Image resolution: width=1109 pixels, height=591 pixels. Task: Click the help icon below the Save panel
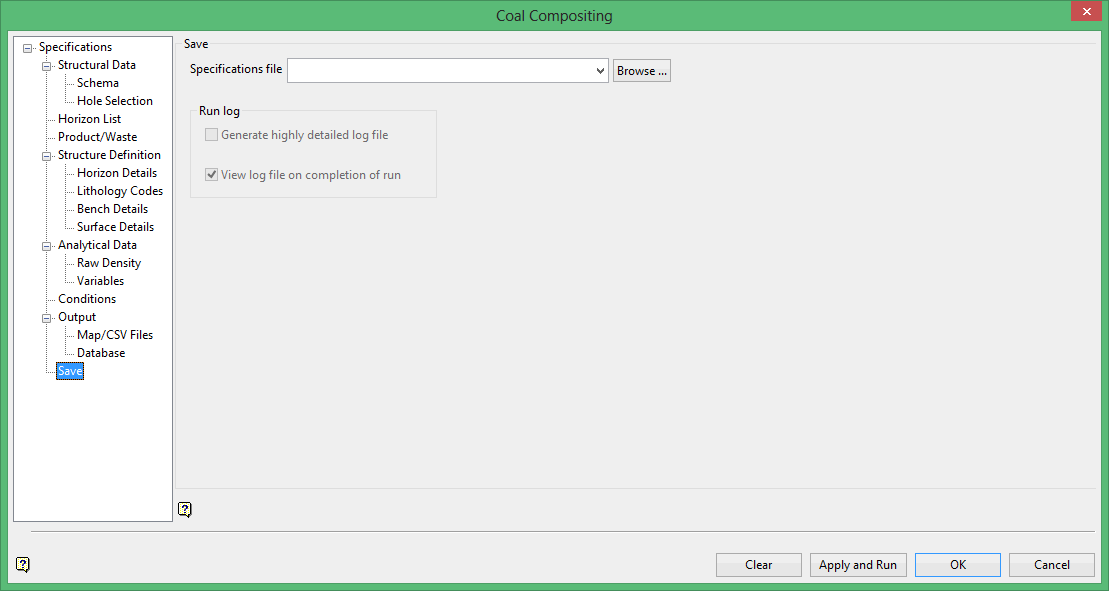pos(184,509)
